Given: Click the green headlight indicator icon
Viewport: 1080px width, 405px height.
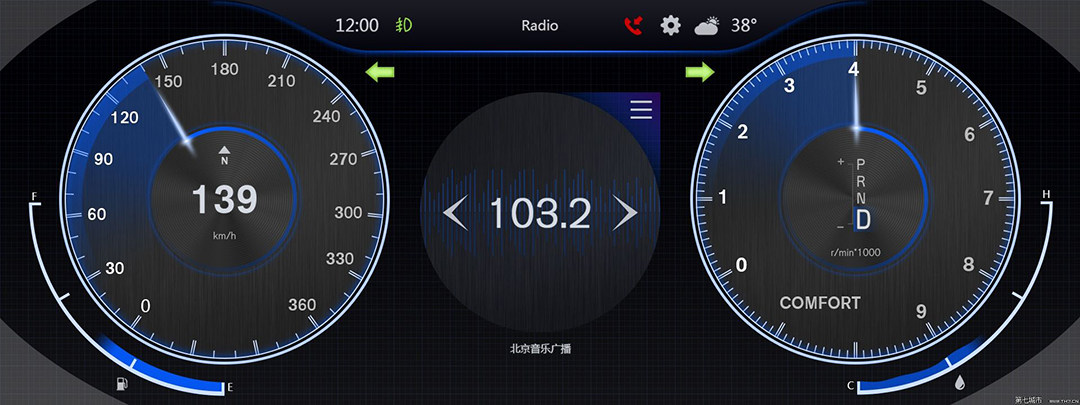Looking at the screenshot, I should [x=404, y=25].
